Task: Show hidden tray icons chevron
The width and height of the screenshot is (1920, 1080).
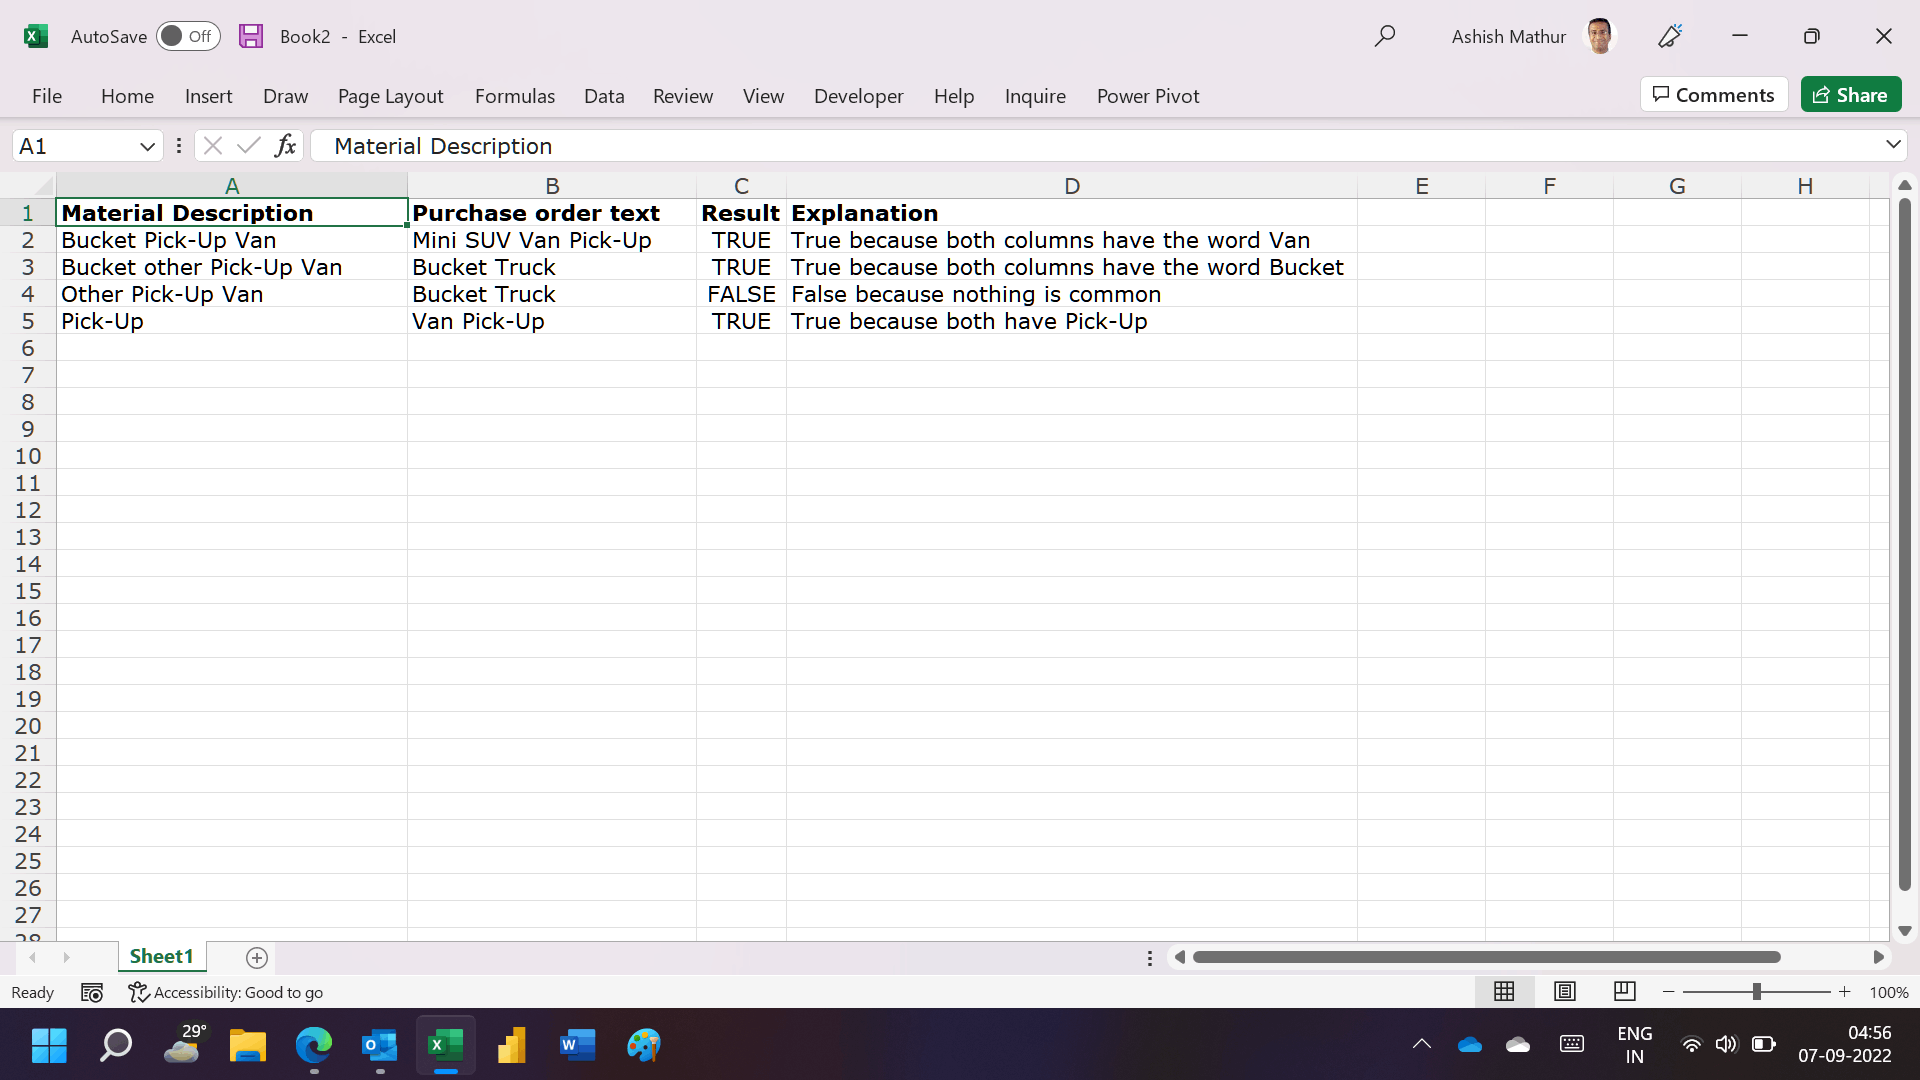Action: pos(1422,1044)
